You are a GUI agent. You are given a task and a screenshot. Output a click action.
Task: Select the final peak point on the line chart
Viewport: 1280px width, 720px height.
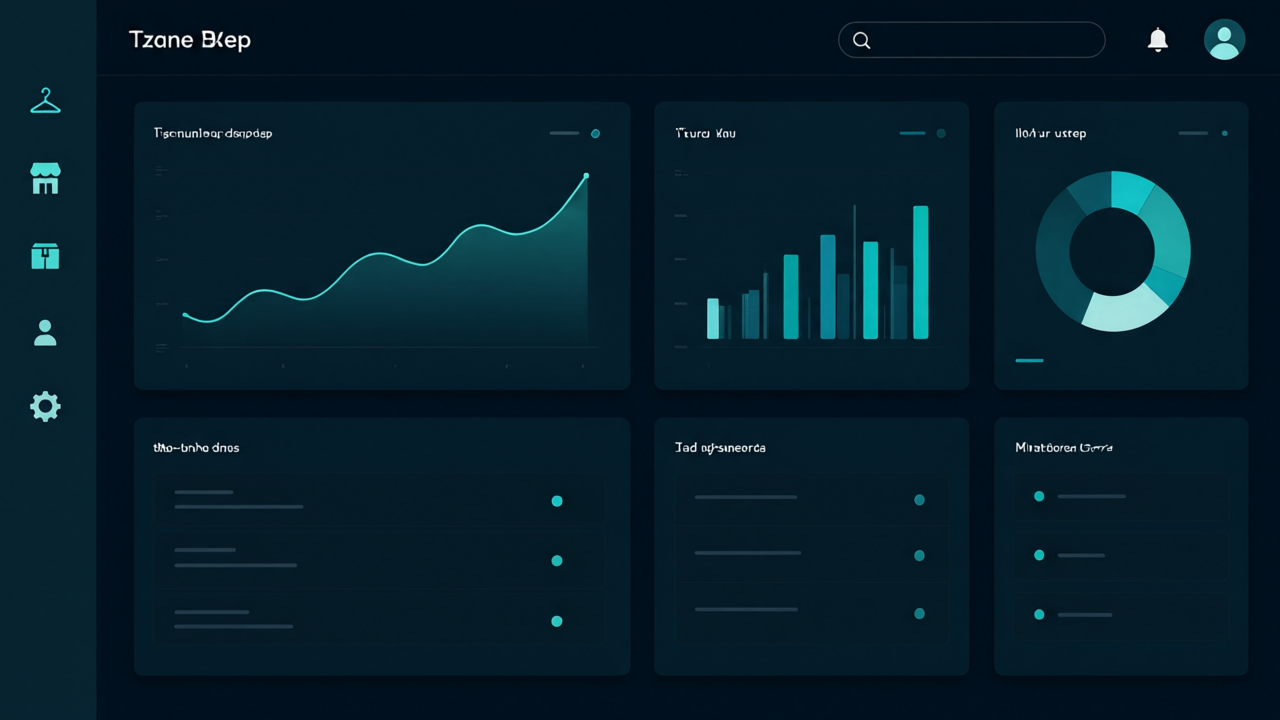click(x=586, y=176)
